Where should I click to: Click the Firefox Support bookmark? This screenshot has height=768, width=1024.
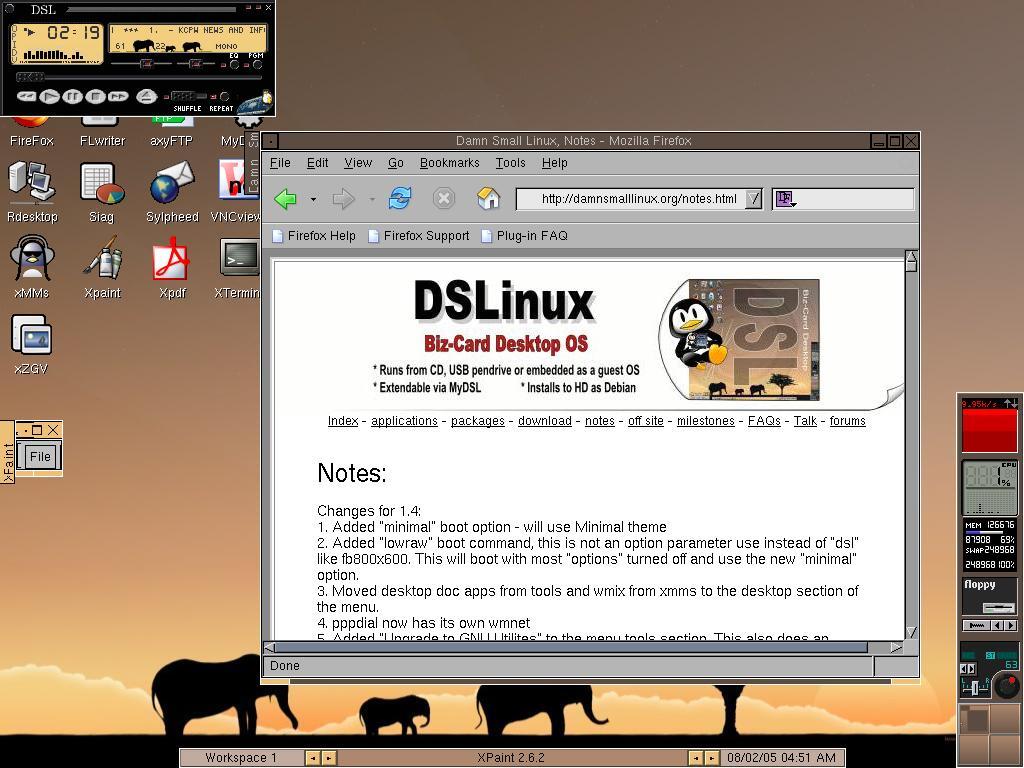tap(426, 236)
